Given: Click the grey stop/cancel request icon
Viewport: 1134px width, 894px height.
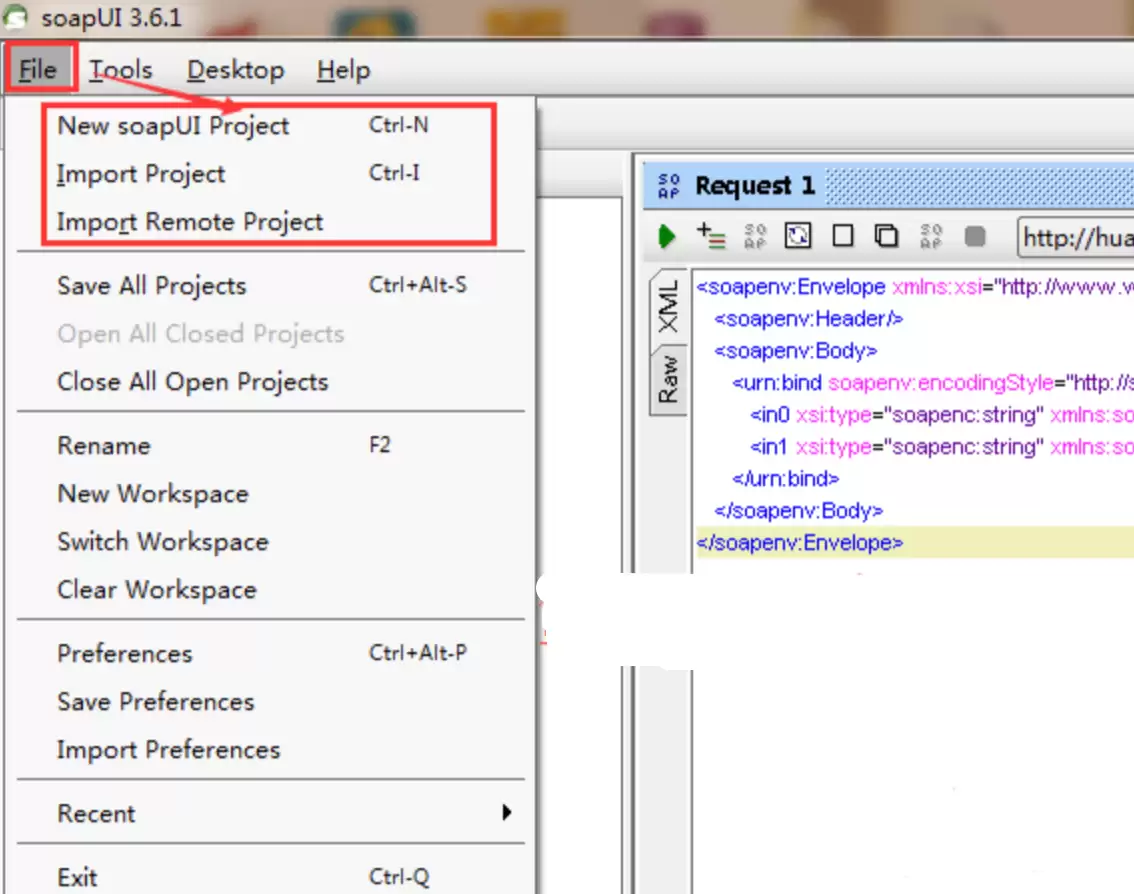Looking at the screenshot, I should coord(975,236).
